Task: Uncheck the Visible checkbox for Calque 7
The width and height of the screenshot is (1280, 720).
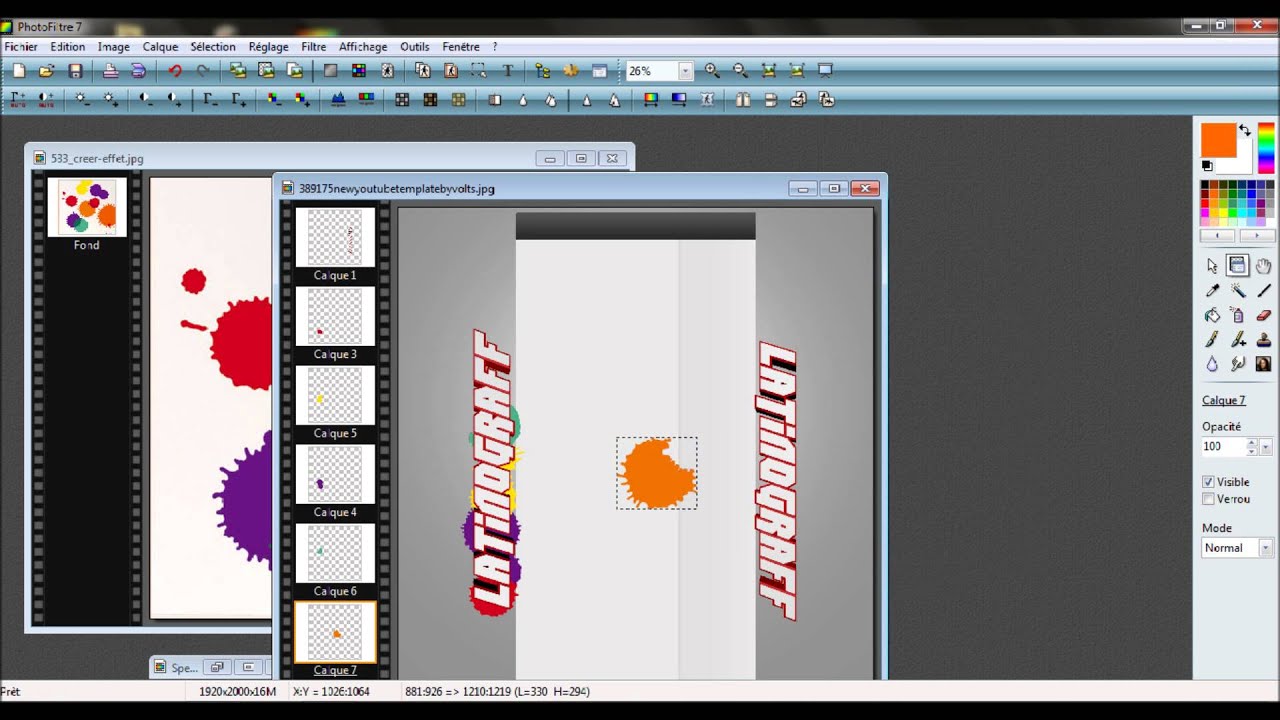Action: pos(1208,482)
